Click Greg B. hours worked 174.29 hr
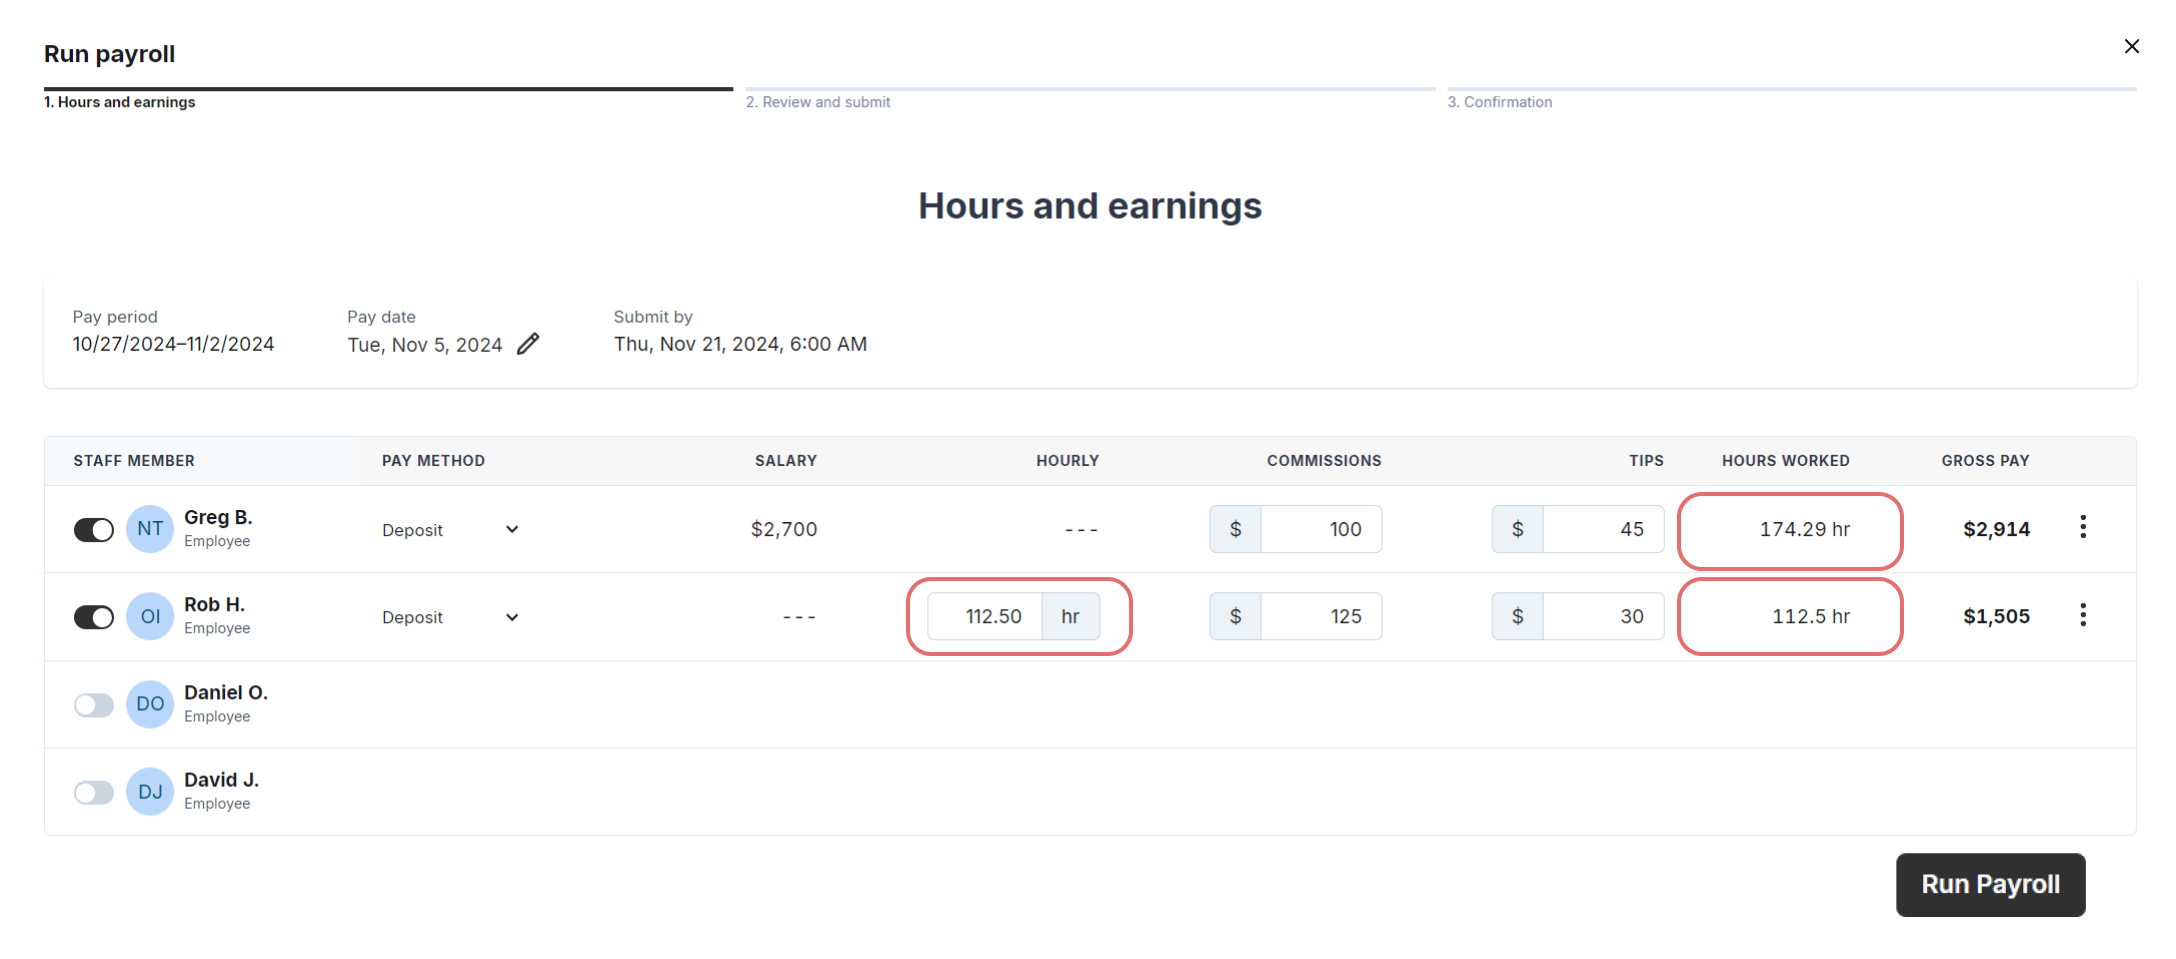The height and width of the screenshot is (959, 2176). 1805,530
